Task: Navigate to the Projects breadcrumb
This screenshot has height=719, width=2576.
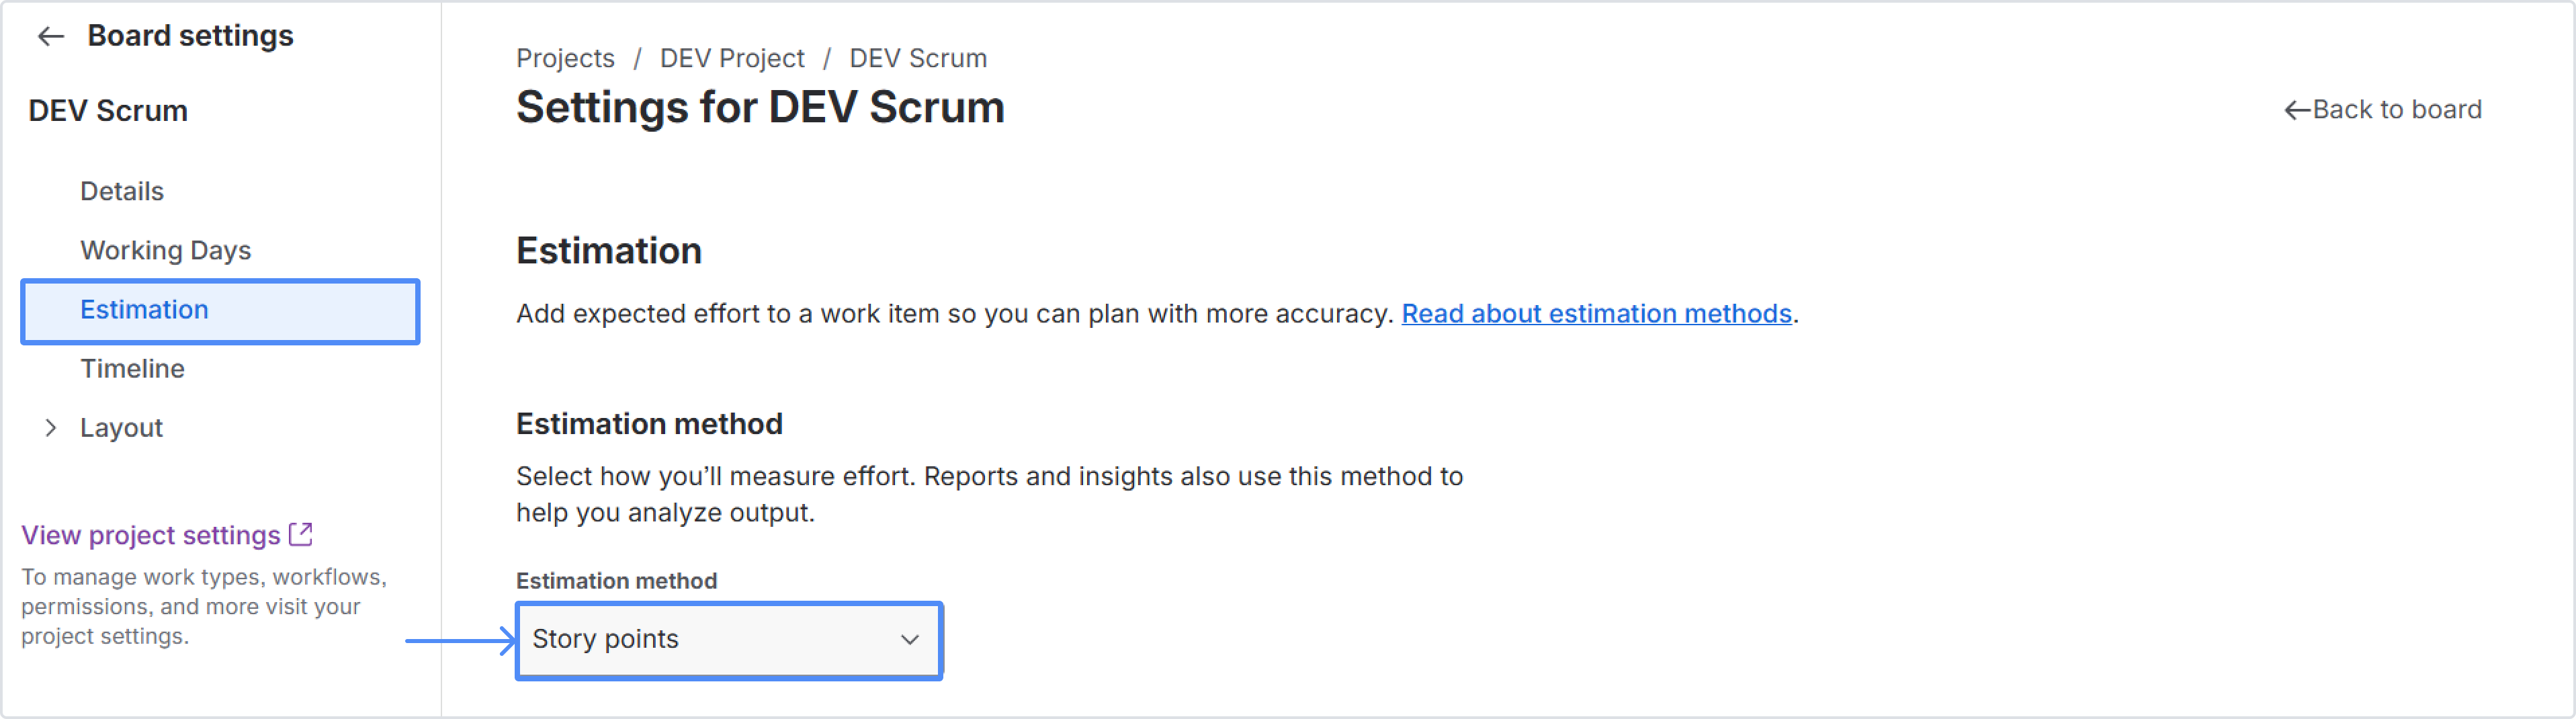Action: [x=565, y=58]
